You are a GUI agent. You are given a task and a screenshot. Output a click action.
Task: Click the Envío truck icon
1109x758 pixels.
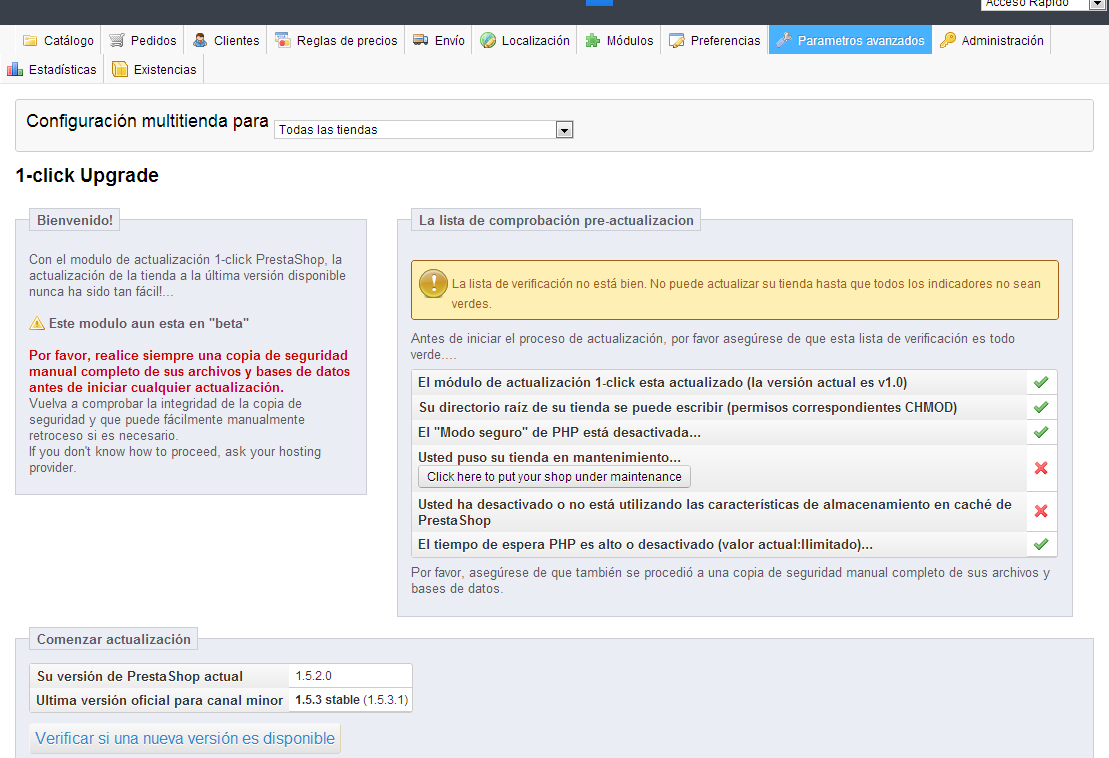coord(420,40)
